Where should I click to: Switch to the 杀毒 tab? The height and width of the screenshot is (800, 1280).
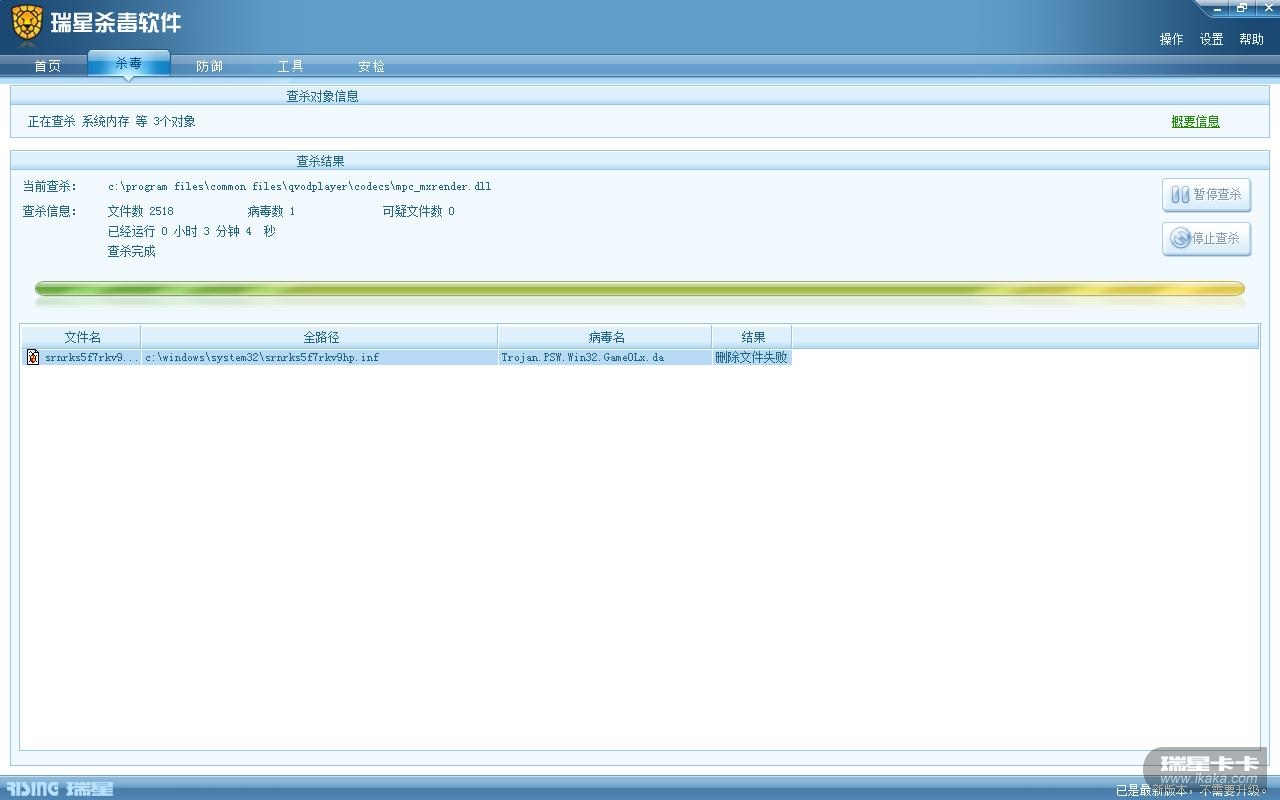click(x=128, y=63)
